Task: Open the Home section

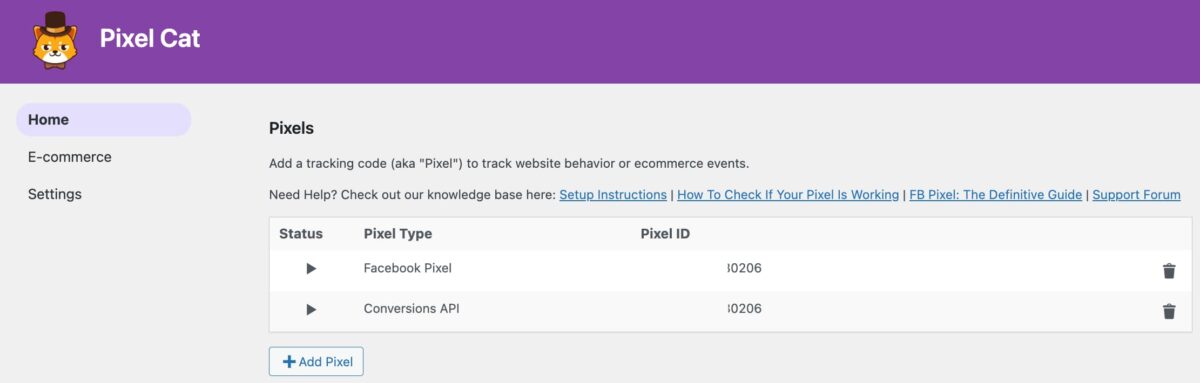Action: 104,120
